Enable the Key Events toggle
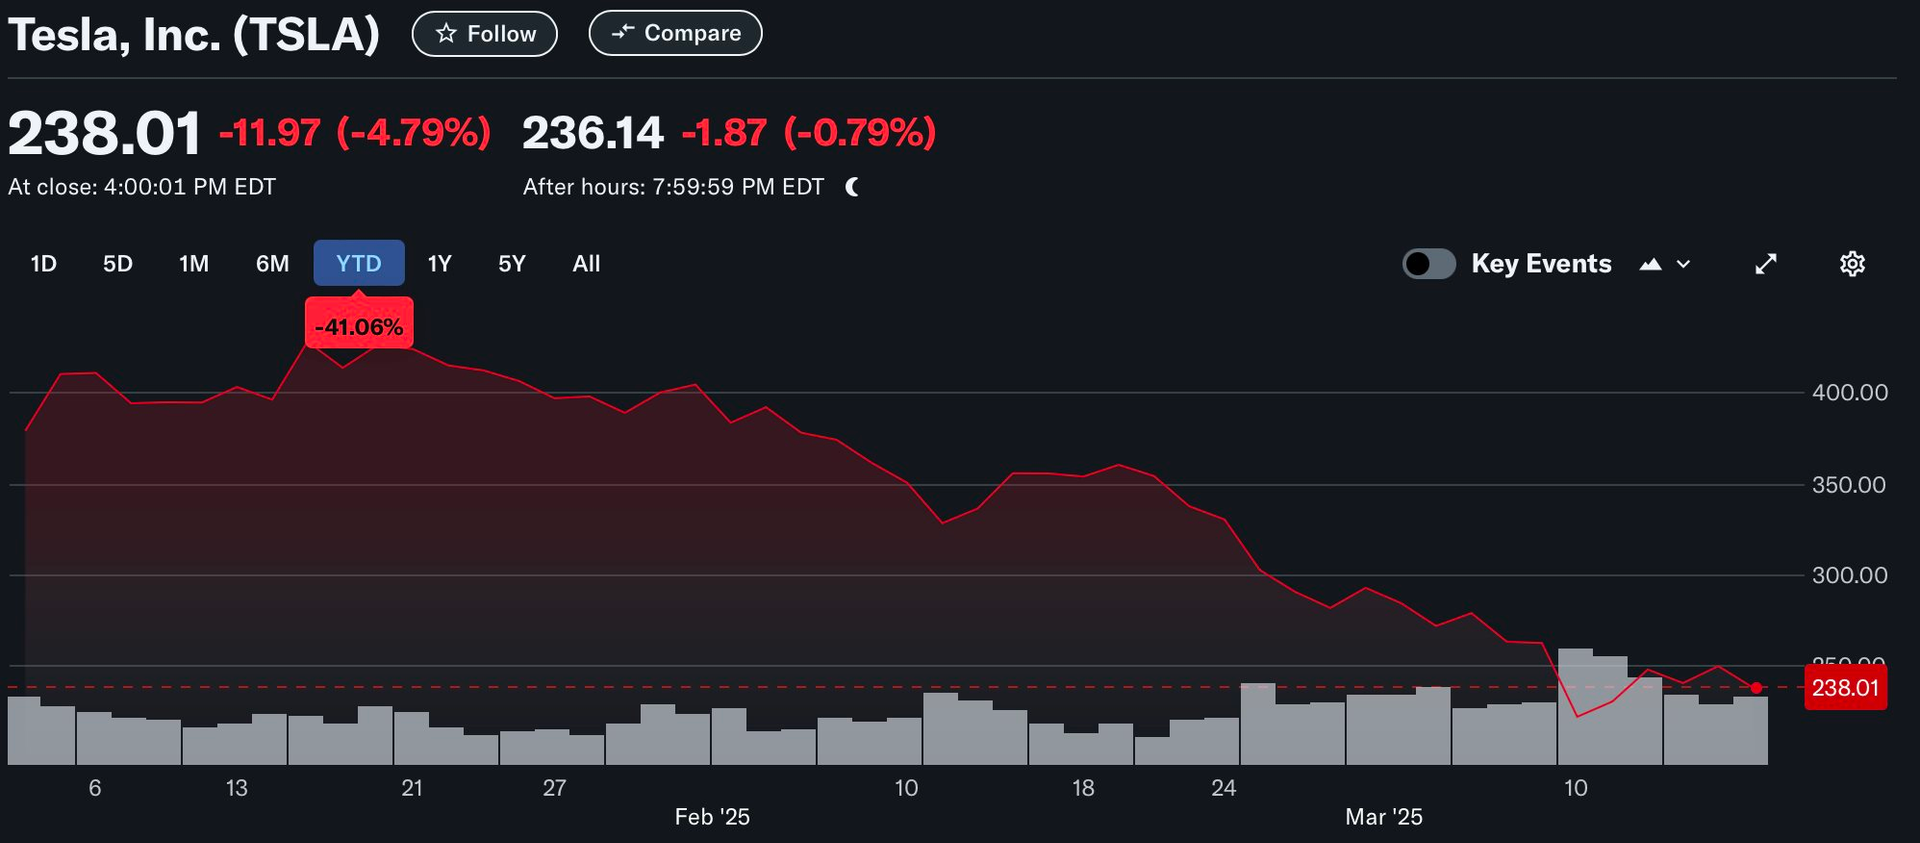Screen dimensions: 1920x843 point(1429,264)
